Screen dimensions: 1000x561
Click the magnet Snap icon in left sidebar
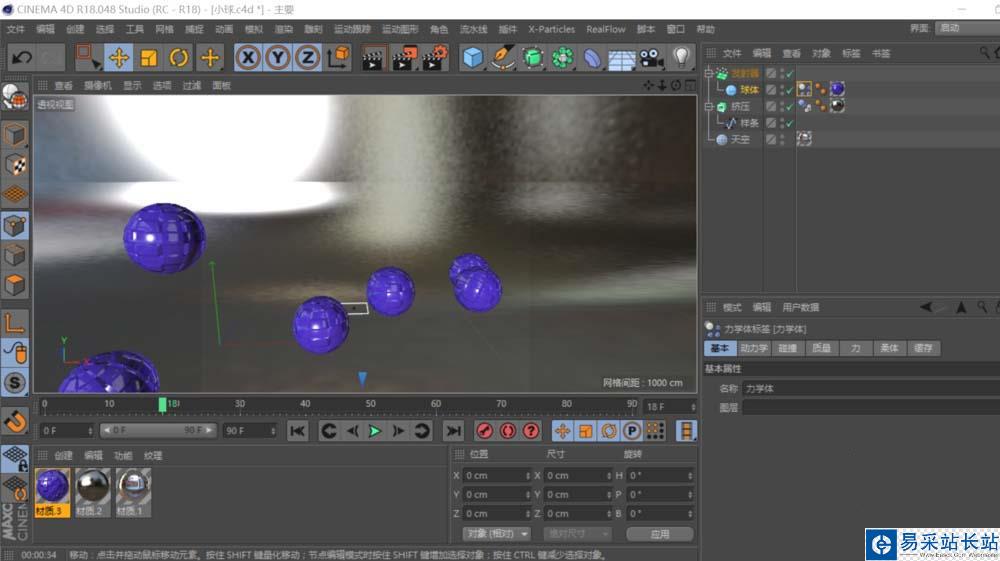(x=15, y=422)
